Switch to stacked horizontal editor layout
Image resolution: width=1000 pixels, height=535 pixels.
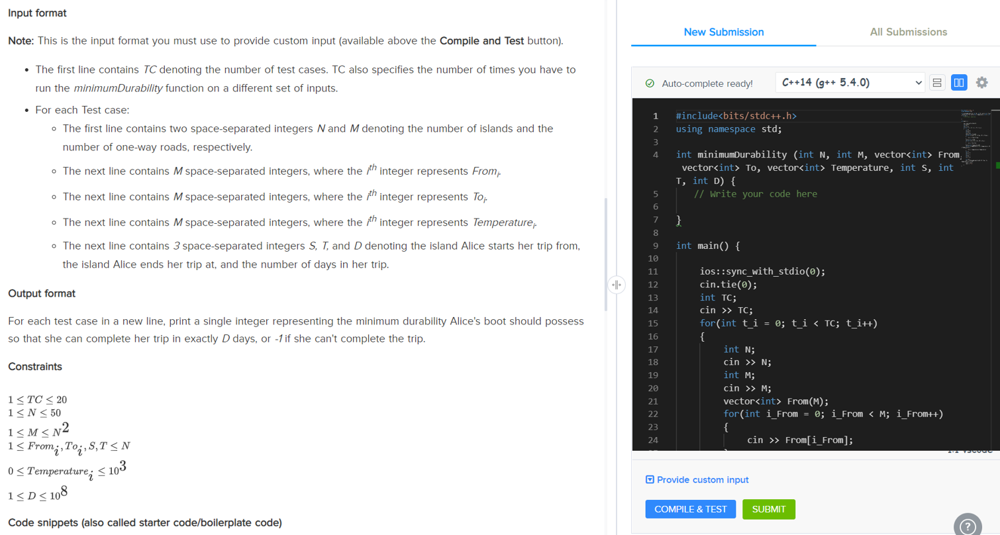[x=937, y=83]
